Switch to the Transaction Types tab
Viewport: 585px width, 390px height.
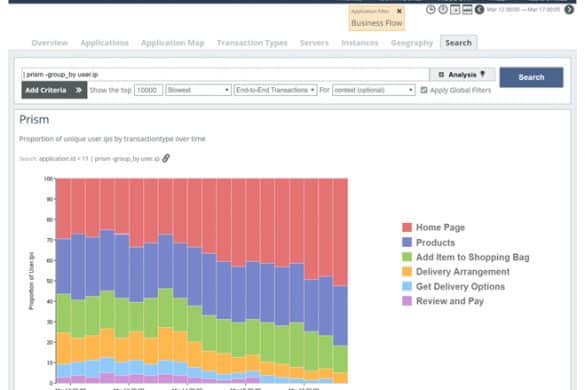[x=252, y=43]
